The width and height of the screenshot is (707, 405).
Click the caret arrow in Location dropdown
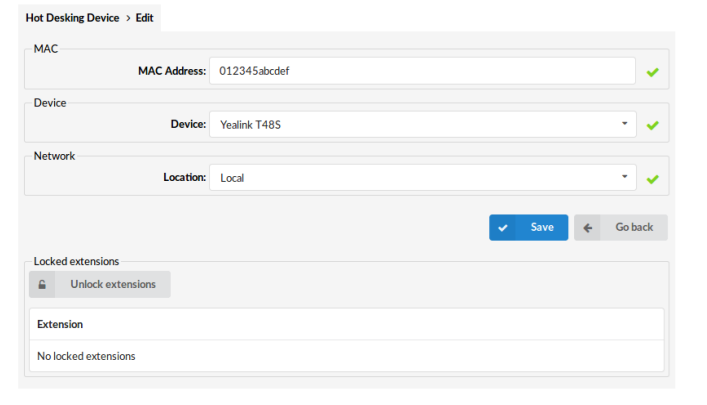(x=624, y=177)
